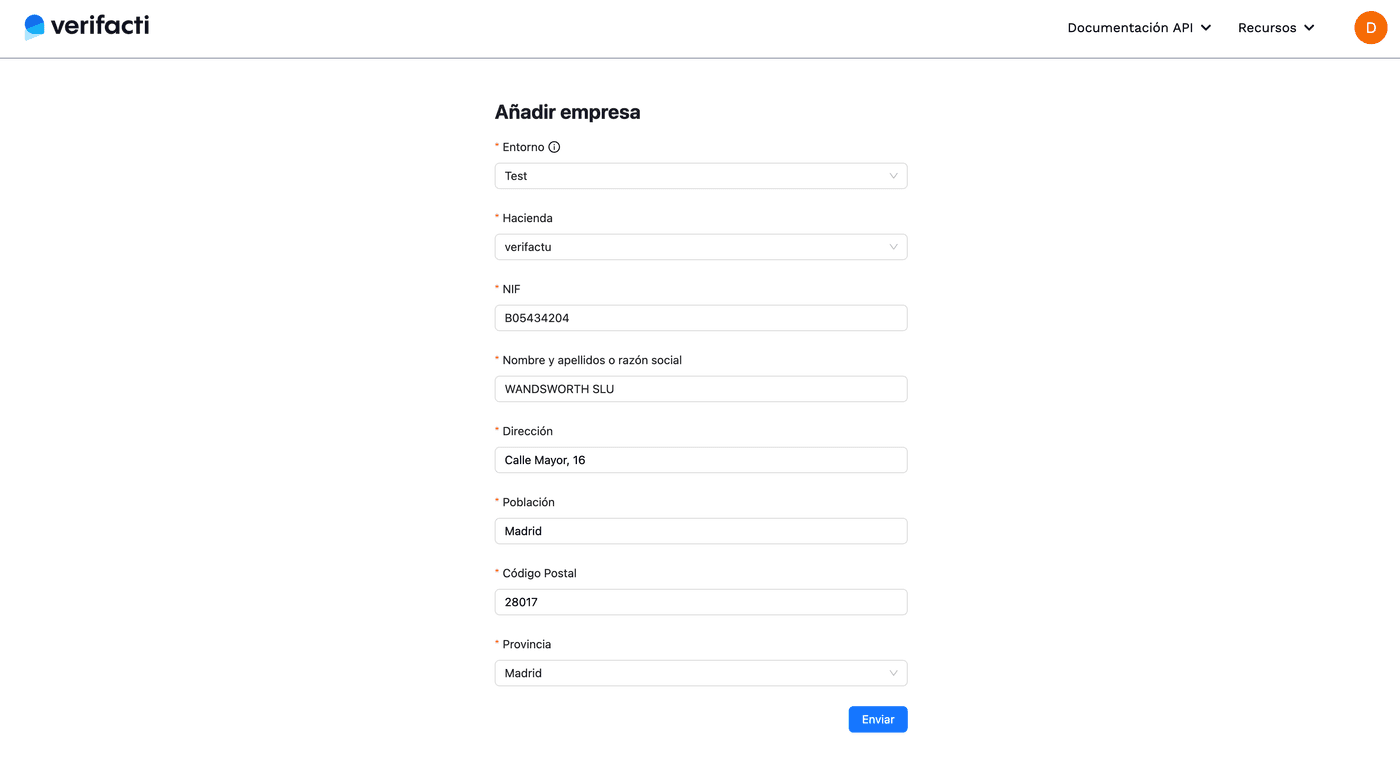Click the arrow in the Hacienda select
The width and height of the screenshot is (1400, 768).
point(893,247)
